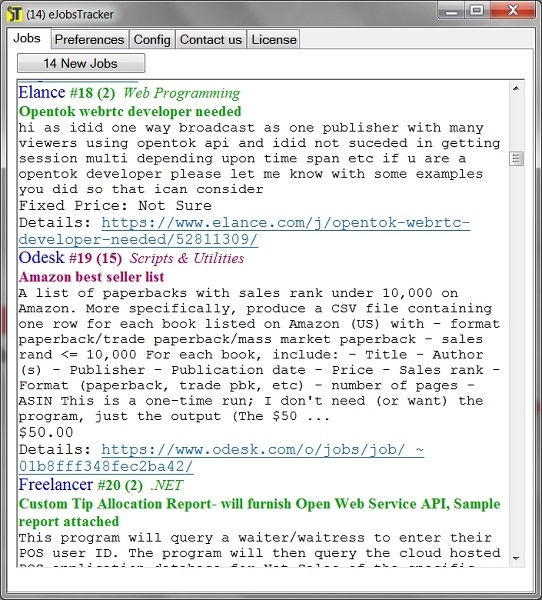Click the 'Odesk' site name heading
The width and height of the screenshot is (542, 600).
click(41, 258)
